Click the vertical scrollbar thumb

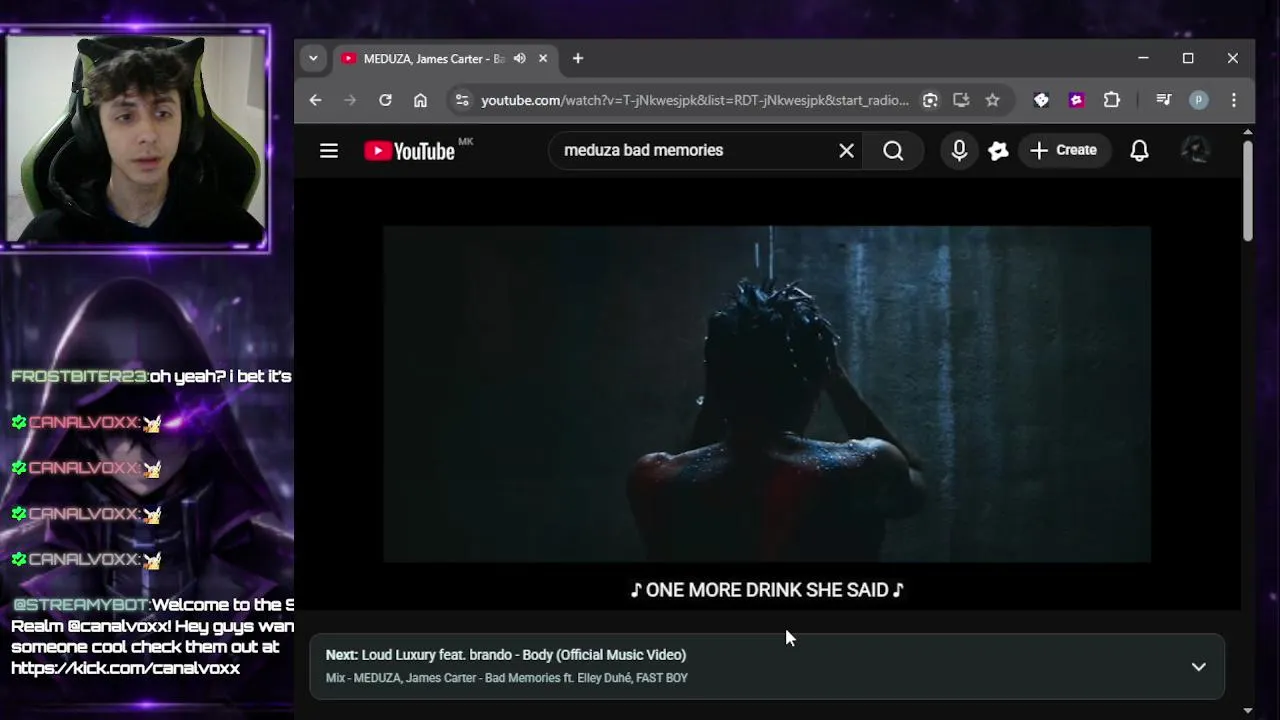(x=1247, y=190)
